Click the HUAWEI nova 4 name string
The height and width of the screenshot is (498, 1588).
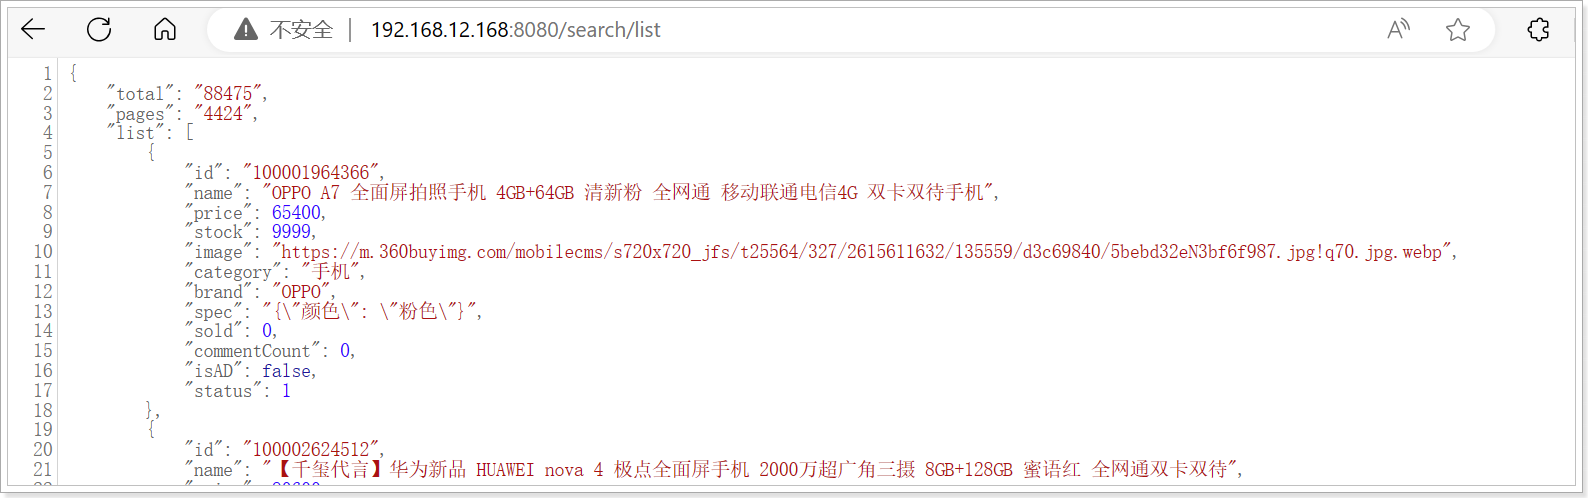[x=750, y=470]
